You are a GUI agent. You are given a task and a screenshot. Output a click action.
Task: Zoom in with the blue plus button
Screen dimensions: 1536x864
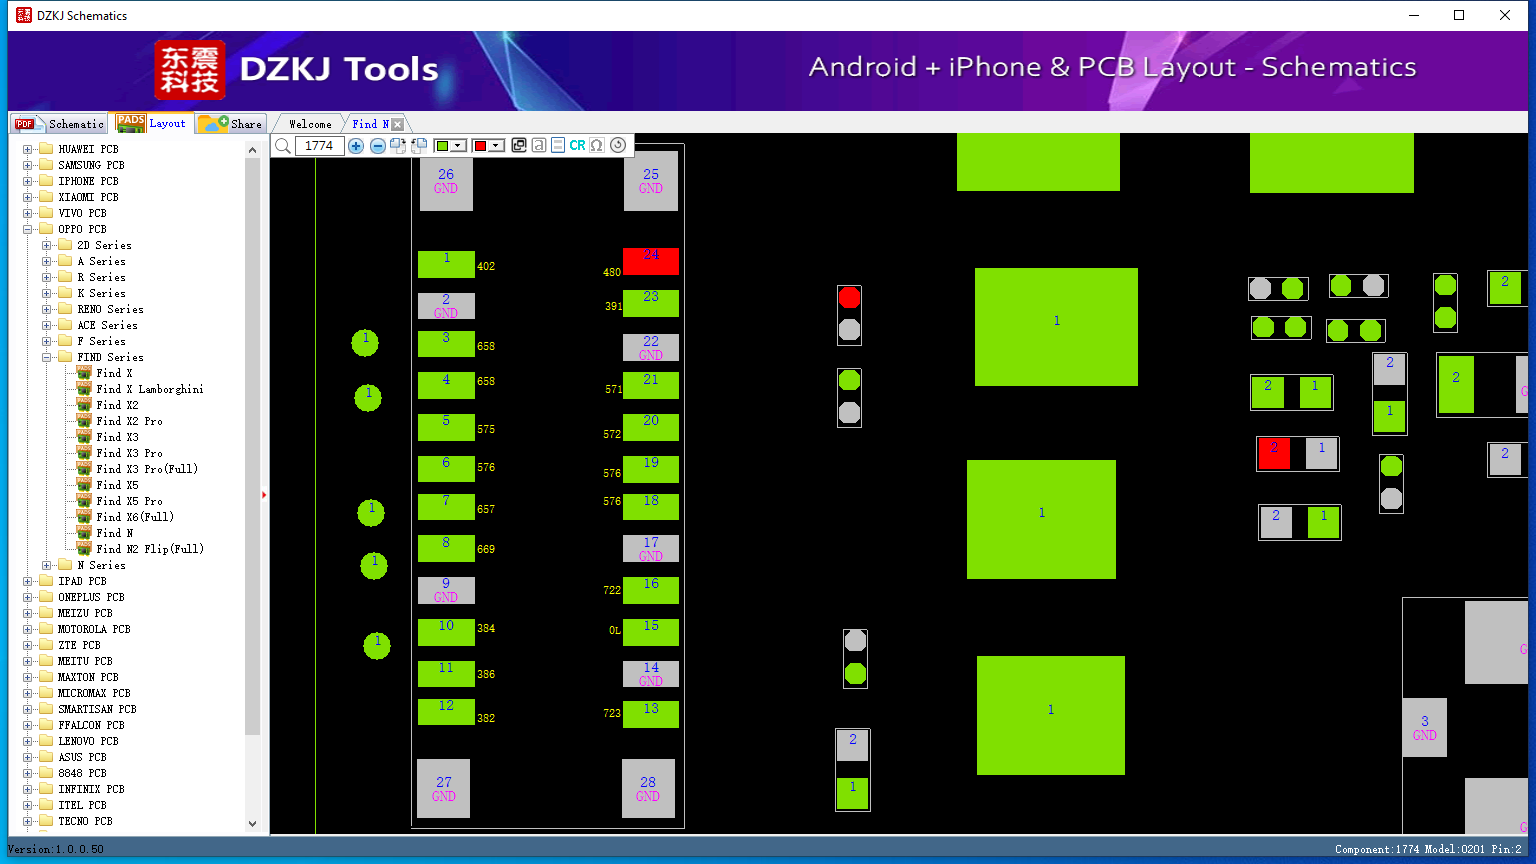coord(356,146)
